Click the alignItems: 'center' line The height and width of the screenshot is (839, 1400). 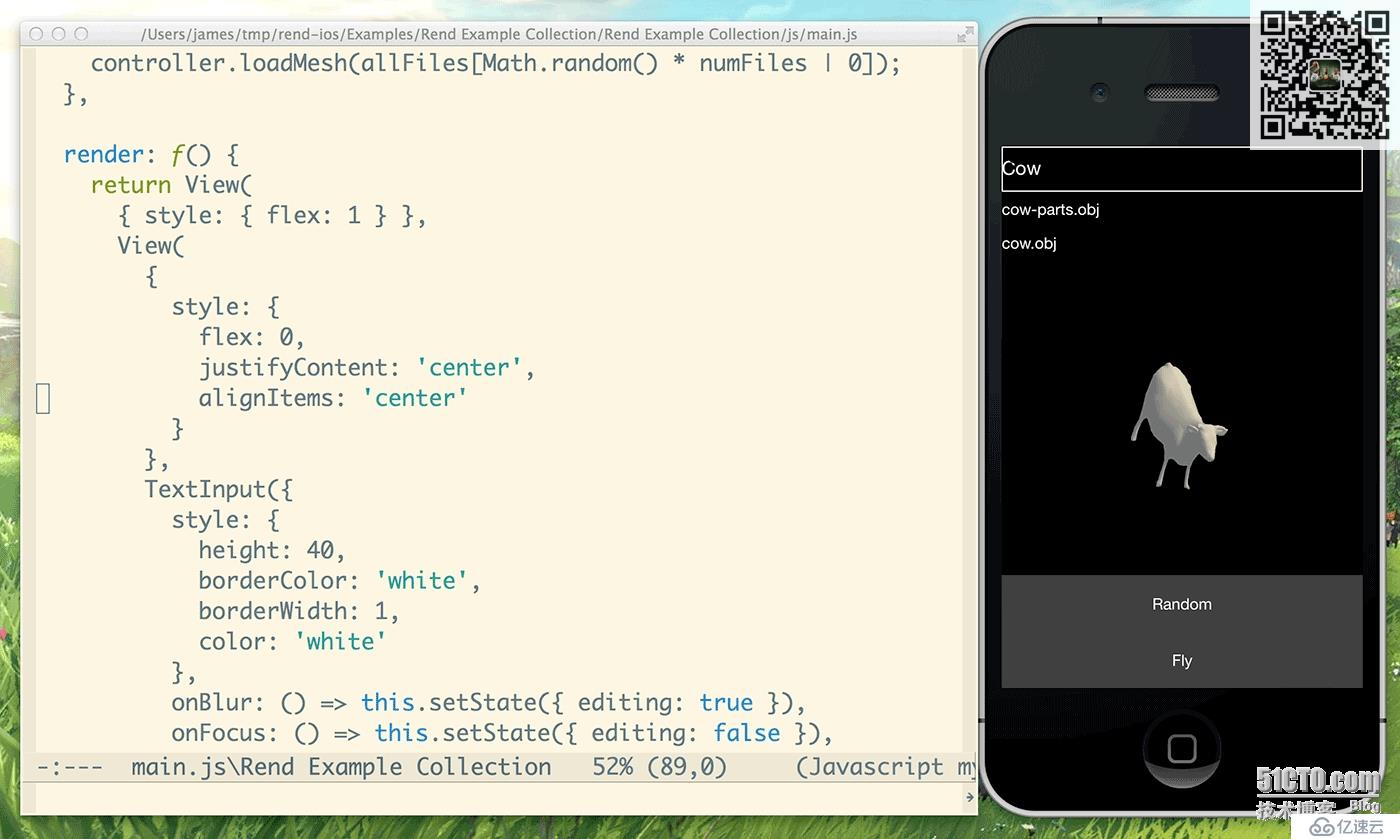[333, 398]
